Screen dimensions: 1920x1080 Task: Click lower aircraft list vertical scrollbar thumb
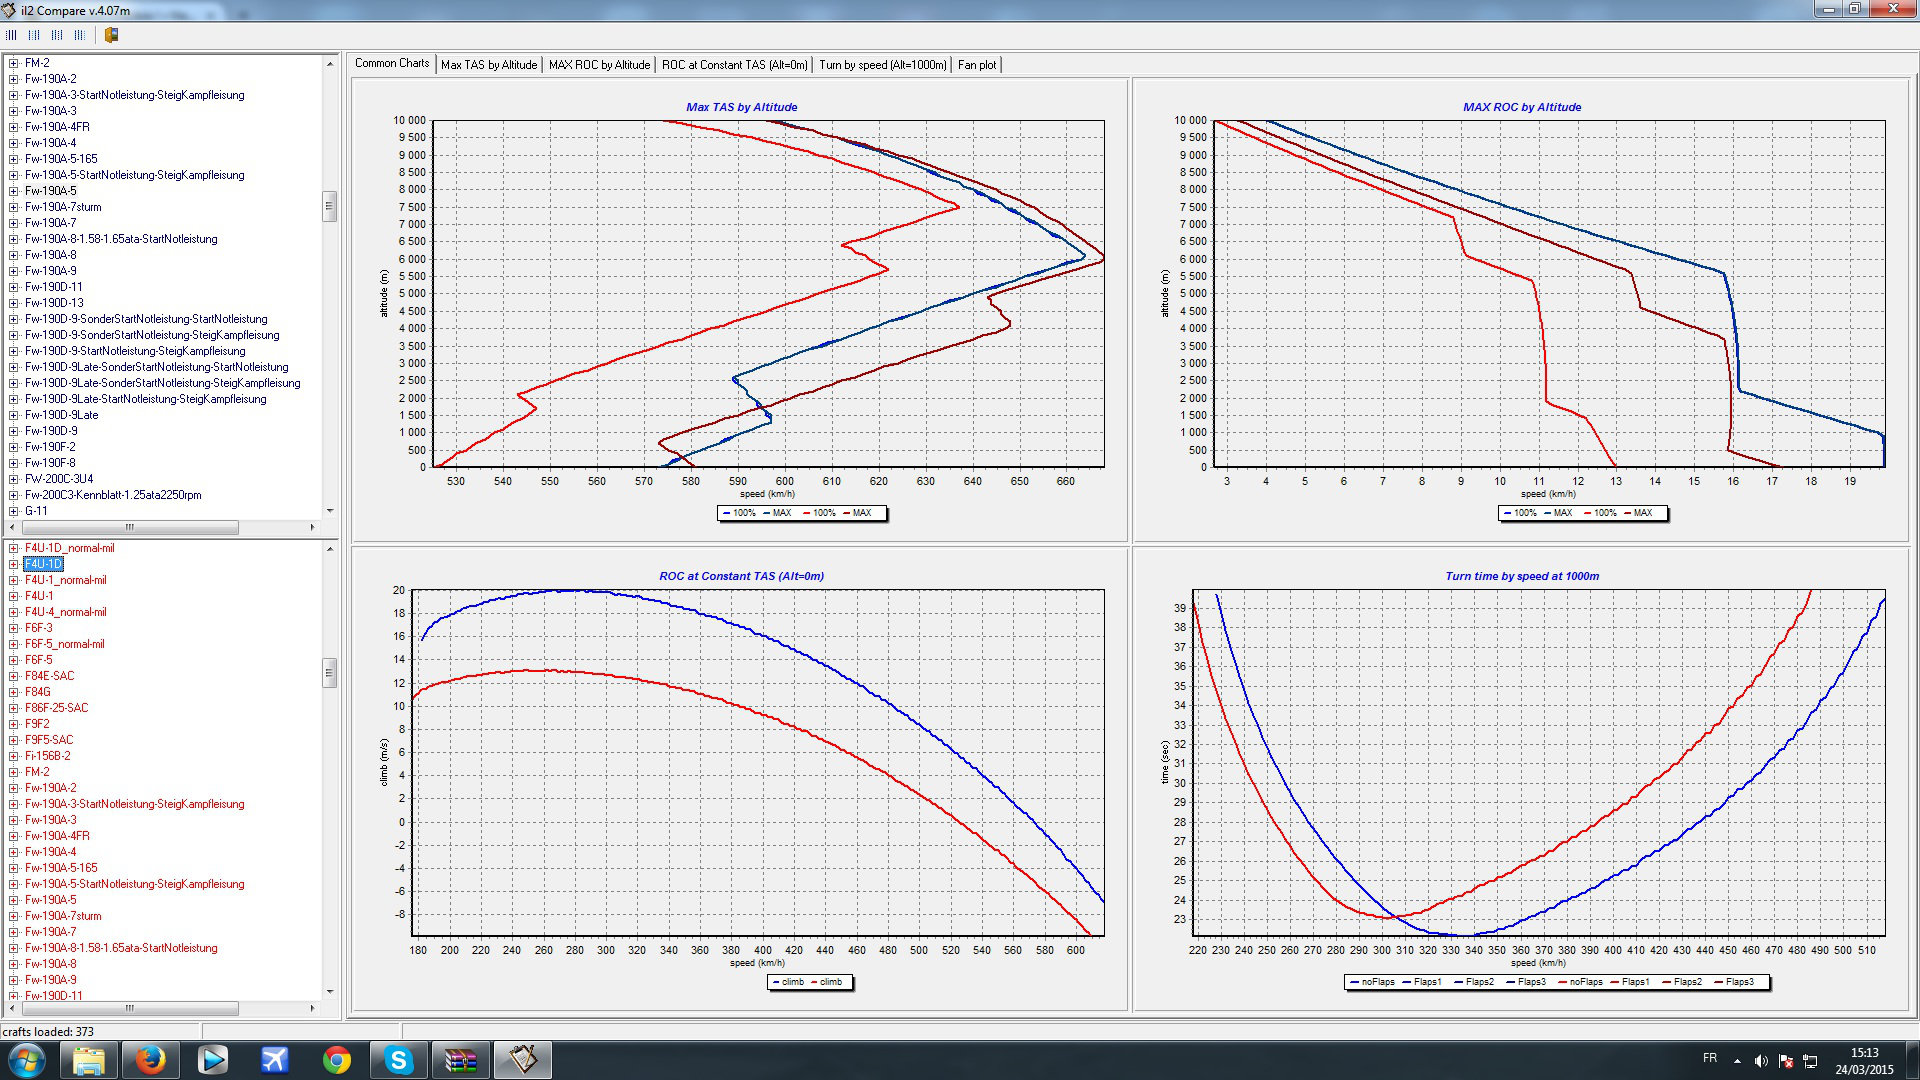pos(330,673)
